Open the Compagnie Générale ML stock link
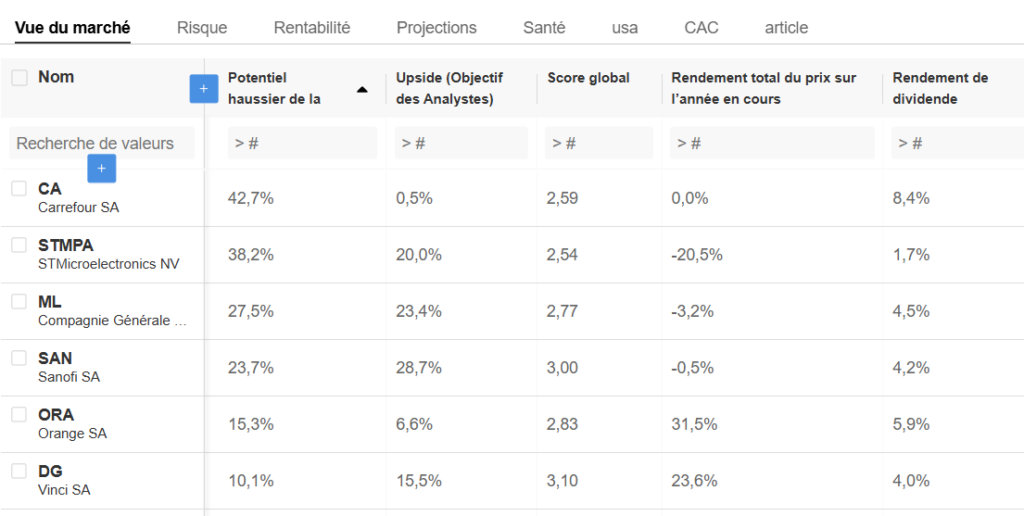The image size is (1024, 516). pyautogui.click(x=50, y=302)
